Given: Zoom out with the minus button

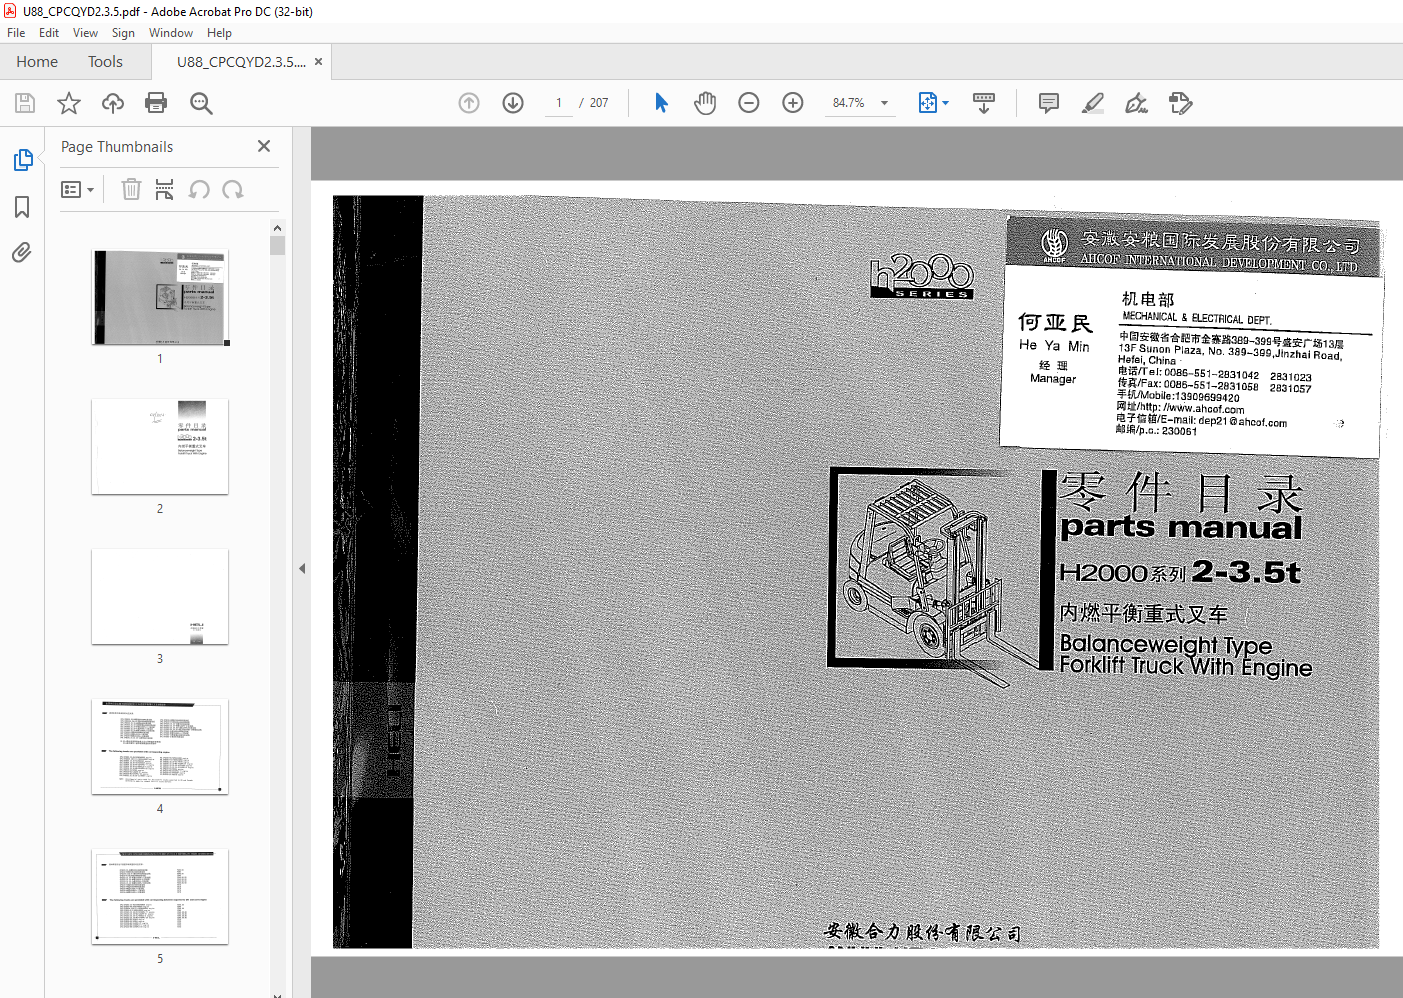Looking at the screenshot, I should (749, 103).
